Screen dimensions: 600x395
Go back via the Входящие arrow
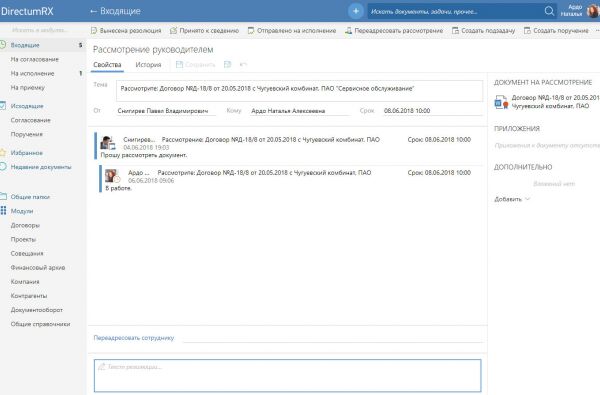pyautogui.click(x=115, y=11)
